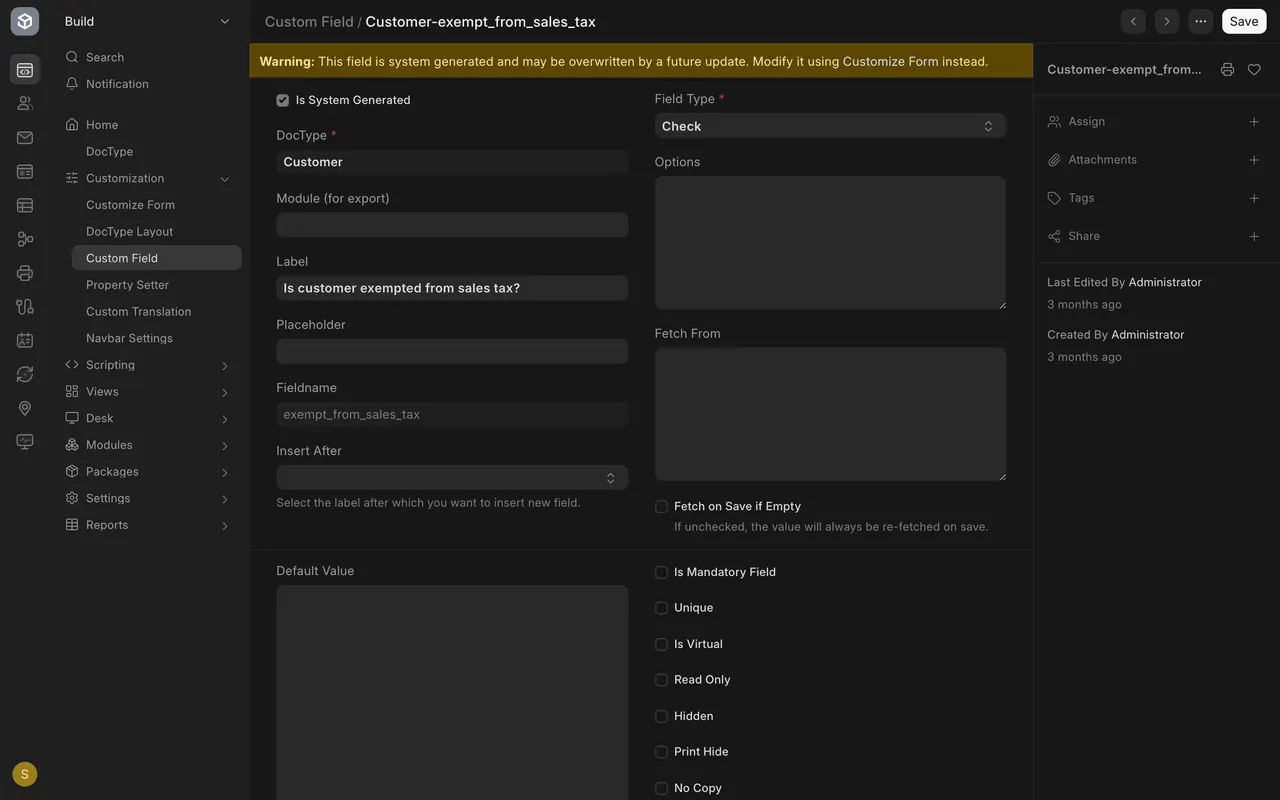Open the Field Type dropdown
1280x800 pixels.
pos(830,126)
